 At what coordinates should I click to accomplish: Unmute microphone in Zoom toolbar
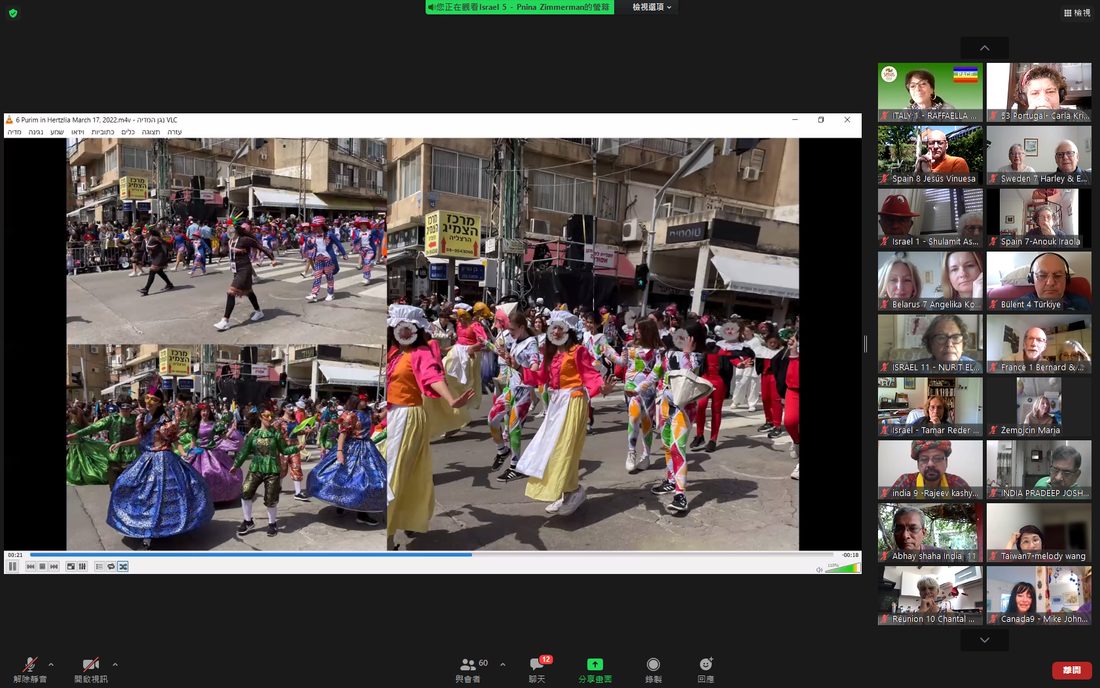click(x=29, y=670)
